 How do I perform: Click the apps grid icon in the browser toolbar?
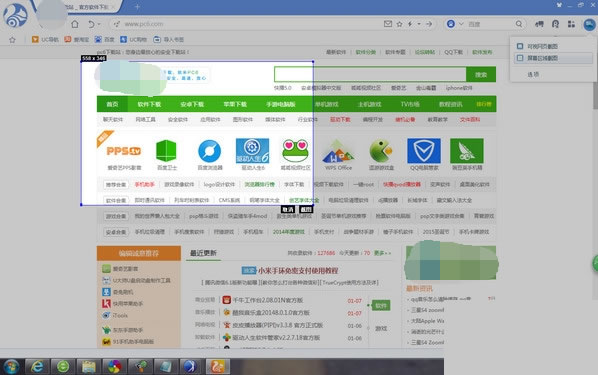(x=571, y=24)
